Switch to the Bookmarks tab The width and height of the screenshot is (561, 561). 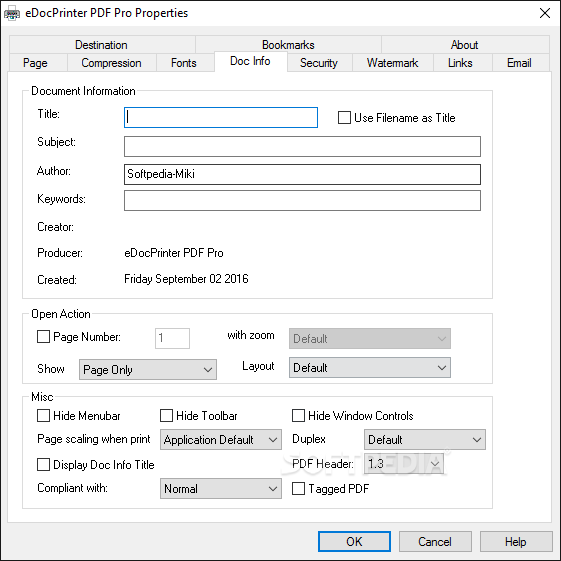click(288, 45)
